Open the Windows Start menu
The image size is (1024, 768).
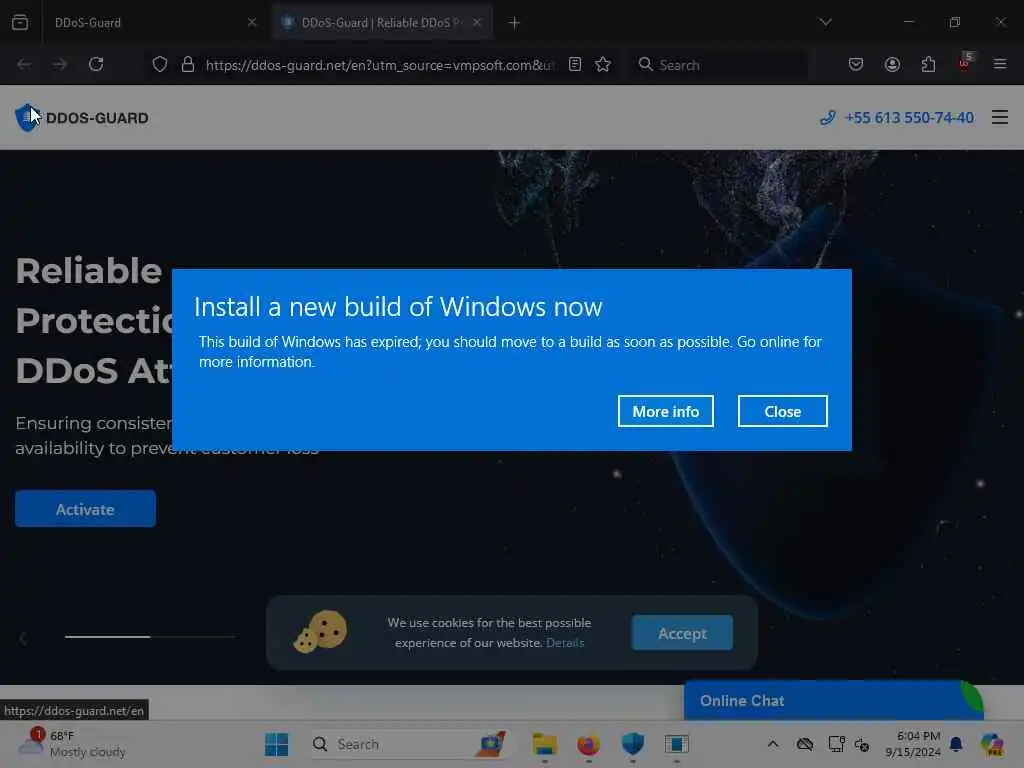pyautogui.click(x=277, y=744)
